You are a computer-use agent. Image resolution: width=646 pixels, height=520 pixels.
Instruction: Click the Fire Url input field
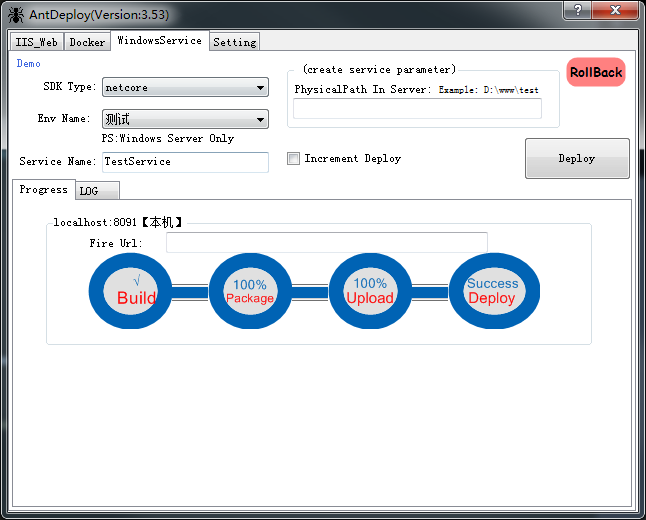pyautogui.click(x=327, y=242)
